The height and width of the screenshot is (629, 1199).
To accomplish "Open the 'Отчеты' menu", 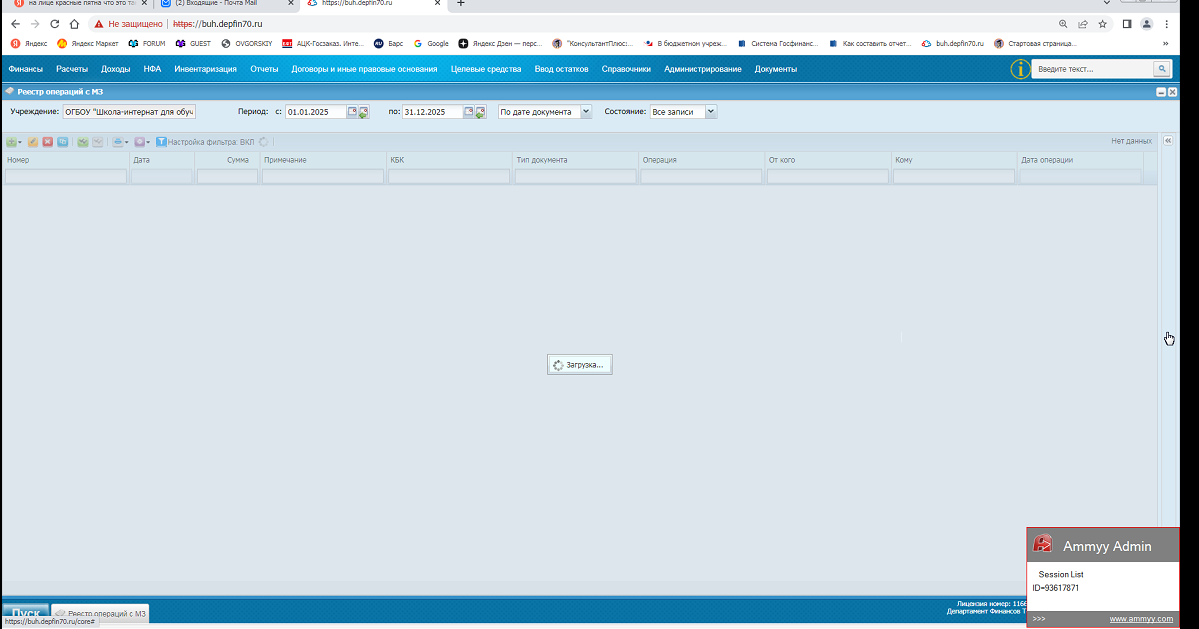I will (x=264, y=69).
